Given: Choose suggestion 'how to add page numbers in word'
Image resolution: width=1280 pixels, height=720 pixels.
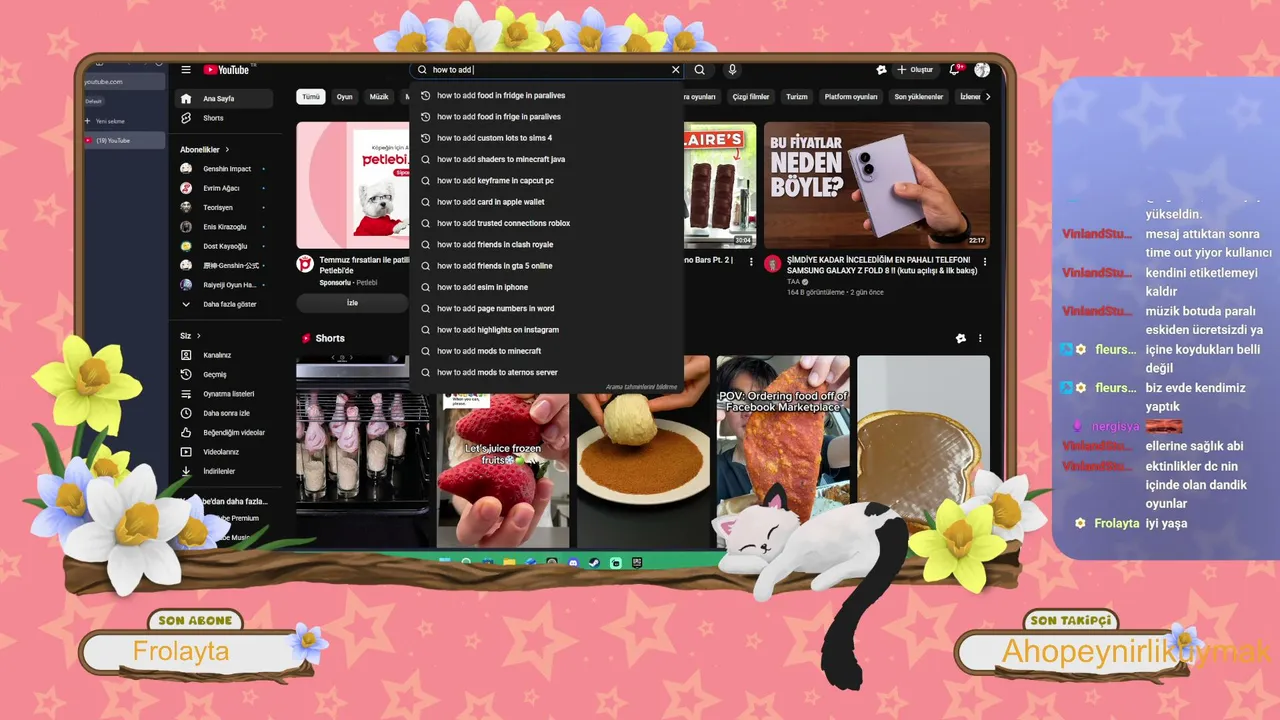Looking at the screenshot, I should (x=546, y=309).
